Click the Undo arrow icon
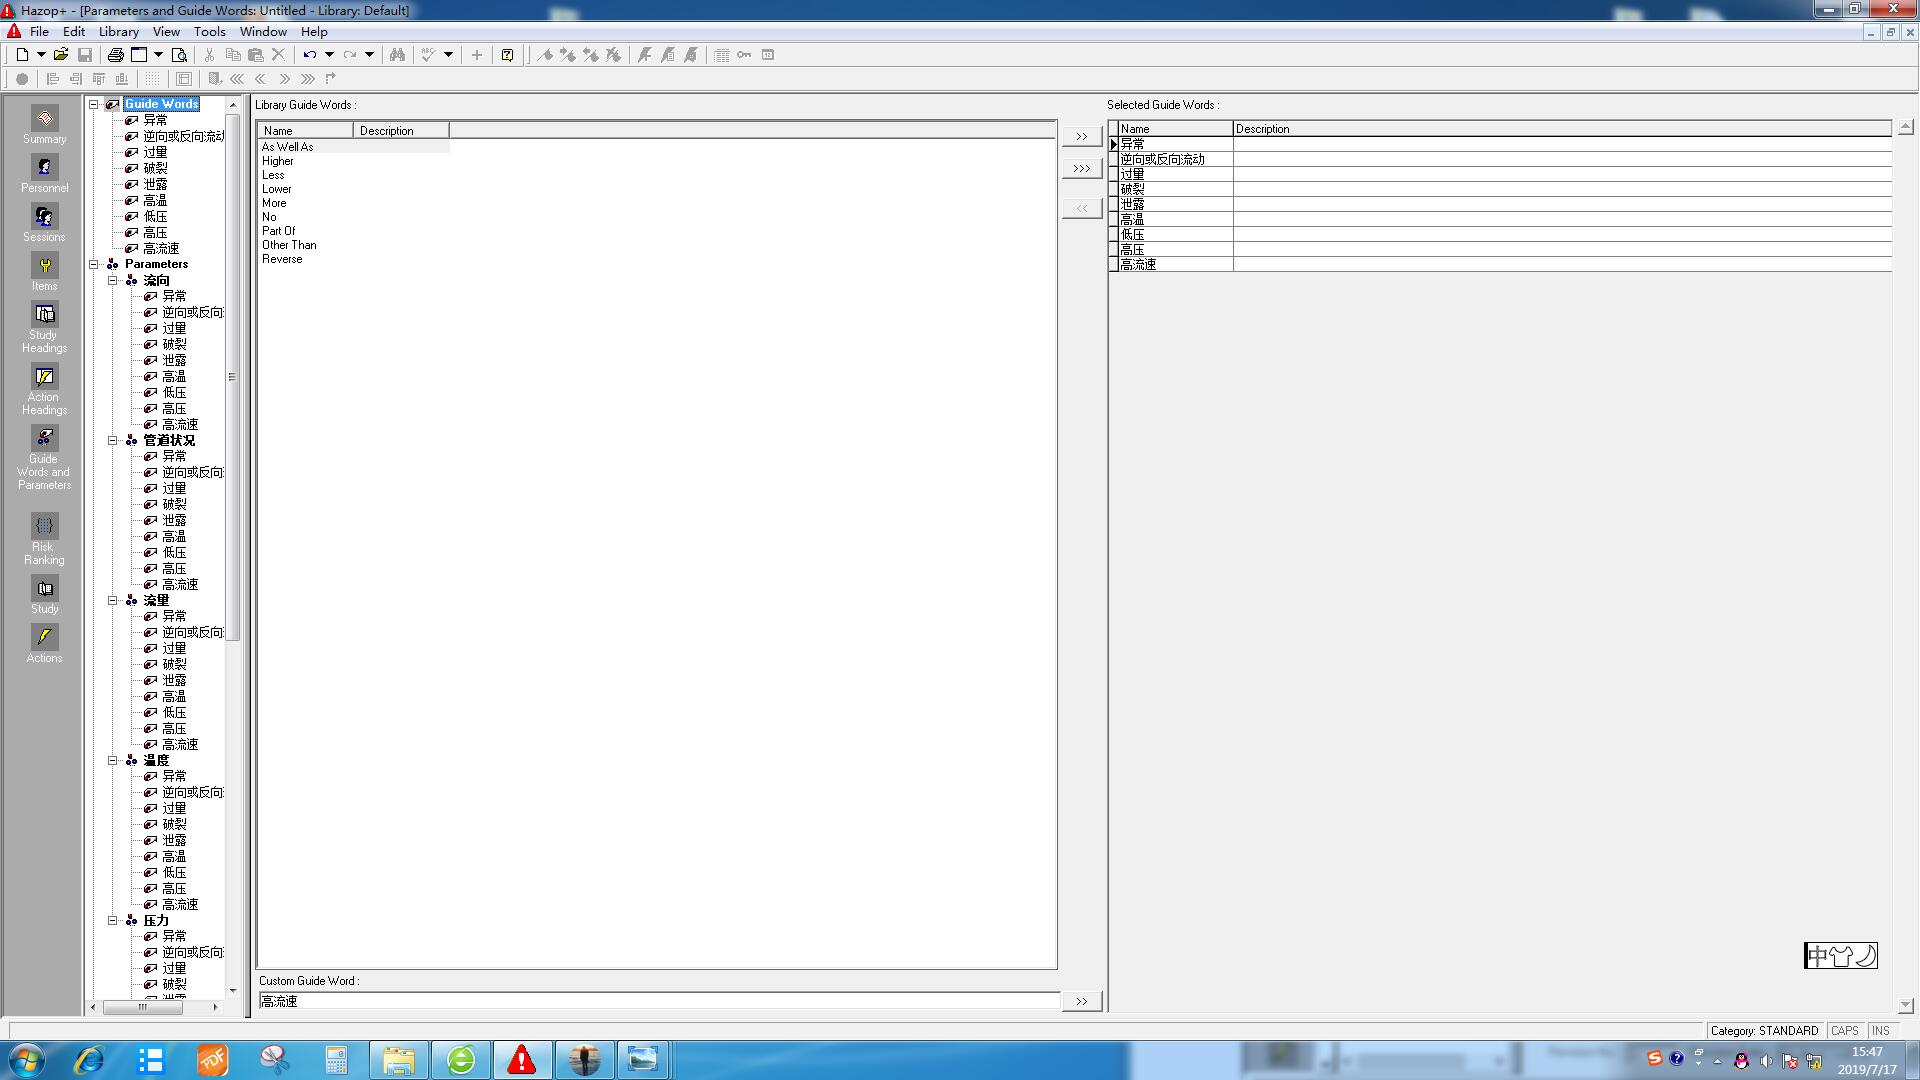This screenshot has width=1920, height=1080. (x=310, y=55)
